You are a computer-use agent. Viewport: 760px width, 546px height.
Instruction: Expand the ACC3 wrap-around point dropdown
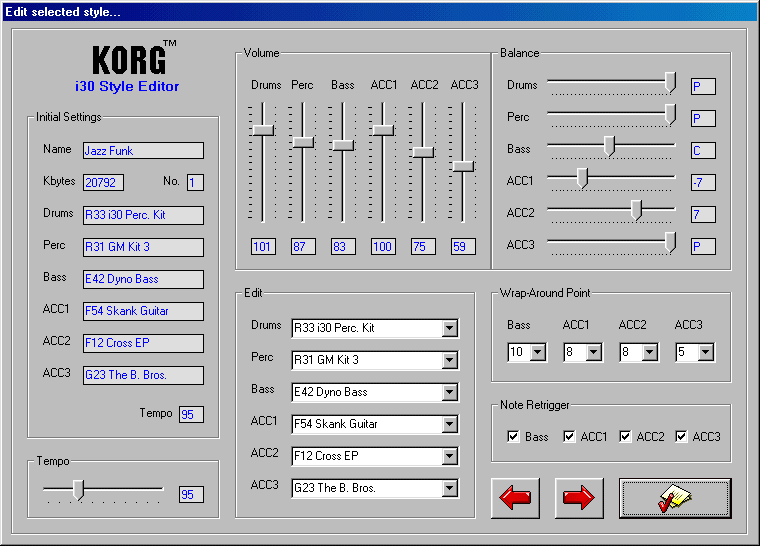(706, 352)
